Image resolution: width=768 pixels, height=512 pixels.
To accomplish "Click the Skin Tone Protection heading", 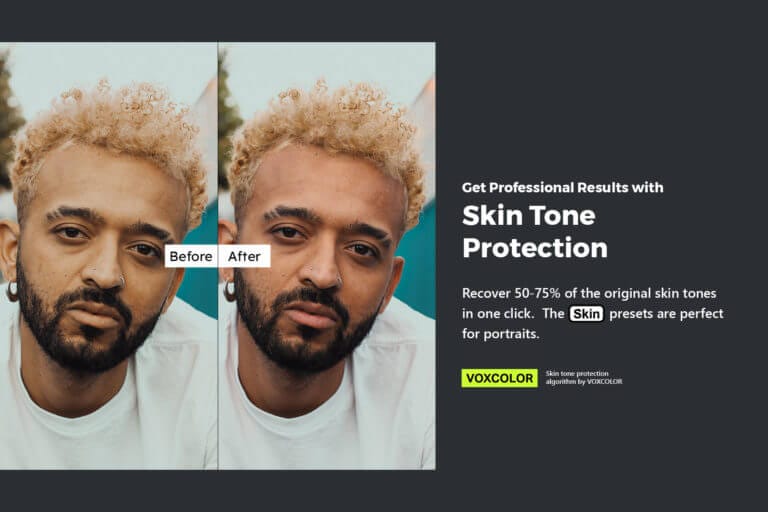I will point(535,231).
